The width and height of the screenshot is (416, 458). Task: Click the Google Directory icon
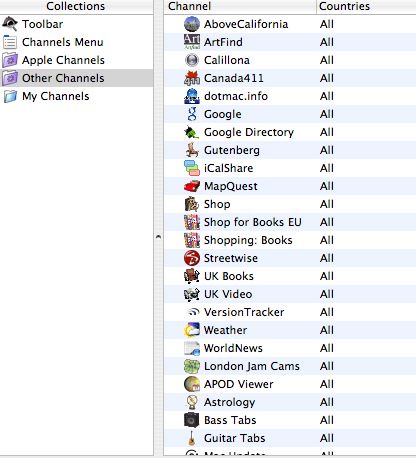pos(192,132)
